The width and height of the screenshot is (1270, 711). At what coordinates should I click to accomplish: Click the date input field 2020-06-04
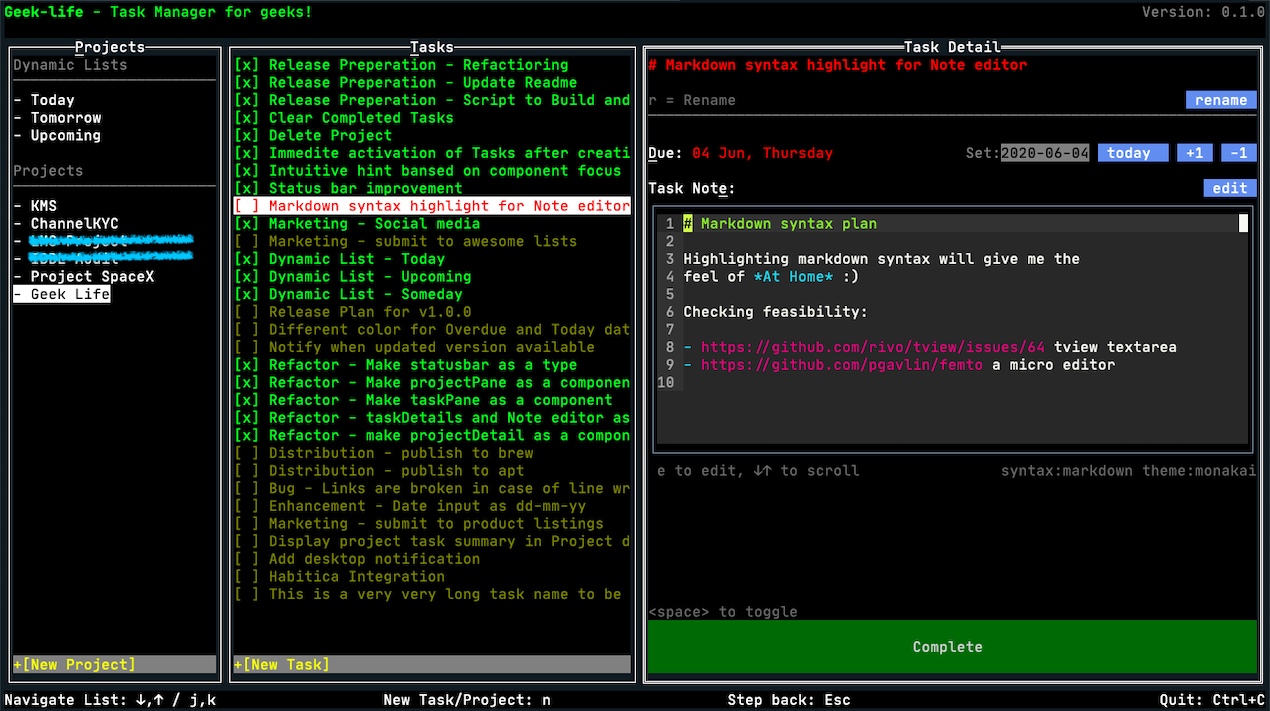(x=1045, y=153)
